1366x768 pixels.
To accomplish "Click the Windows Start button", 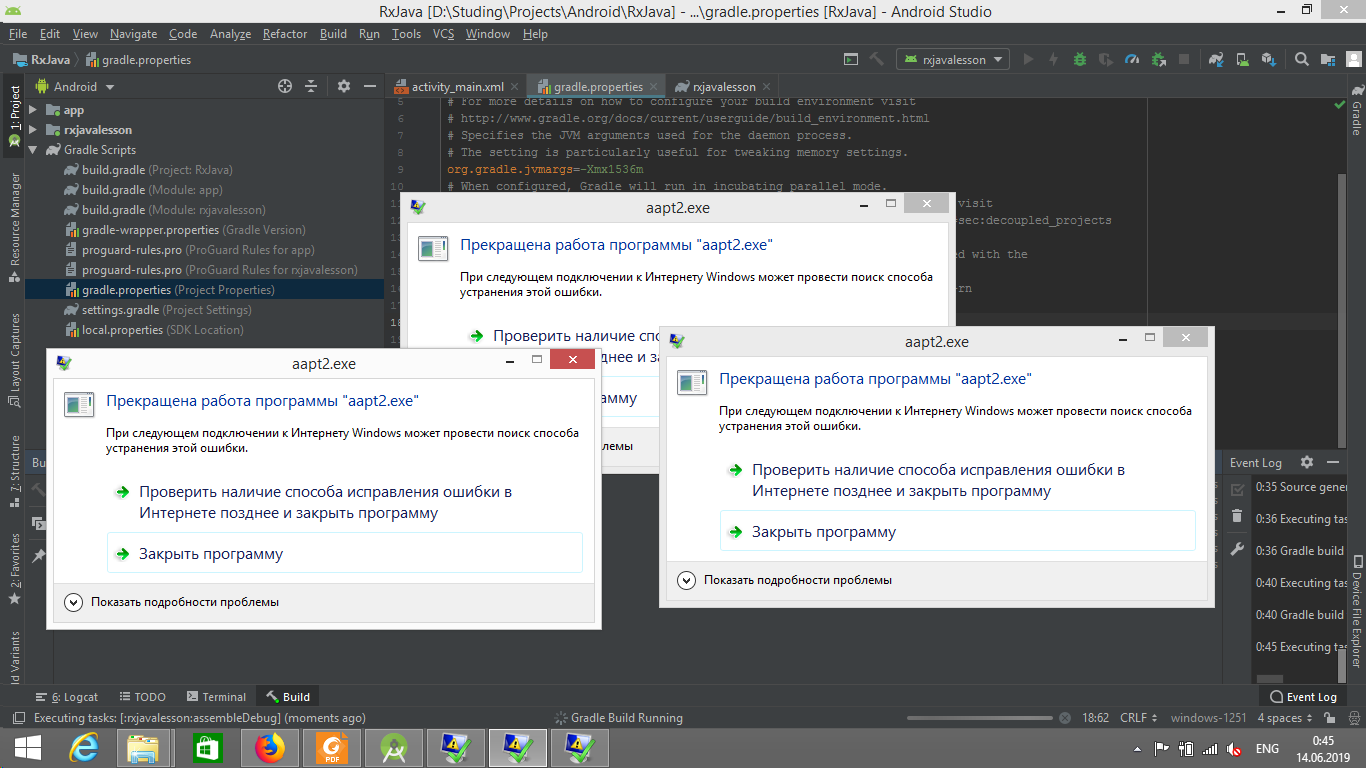I will pyautogui.click(x=27, y=747).
